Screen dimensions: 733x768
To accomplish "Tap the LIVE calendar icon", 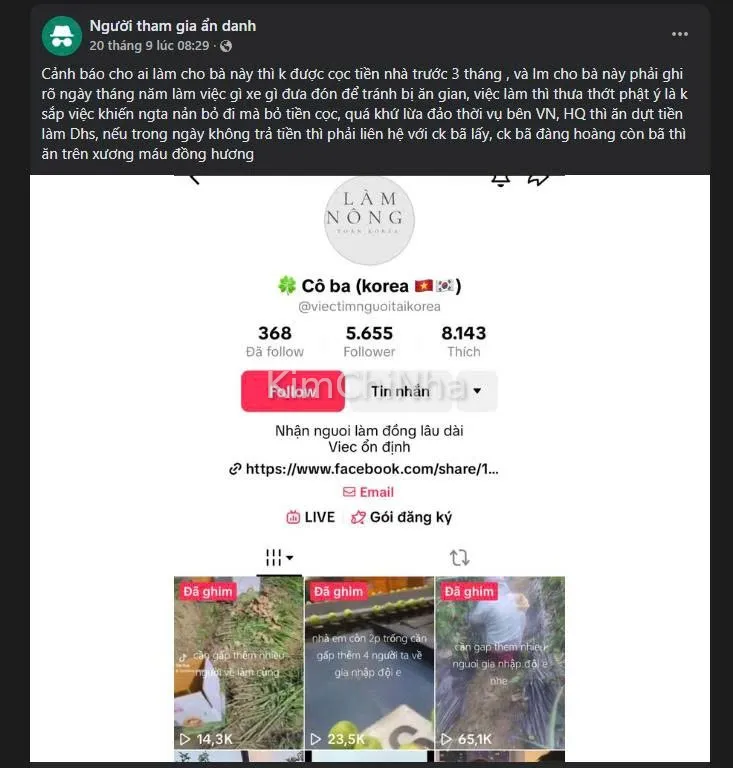I will [x=293, y=517].
